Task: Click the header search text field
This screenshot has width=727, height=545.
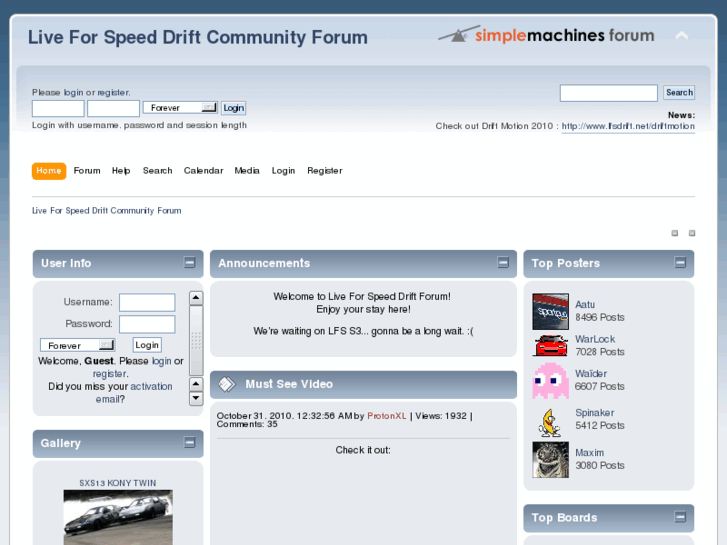Action: coord(609,93)
